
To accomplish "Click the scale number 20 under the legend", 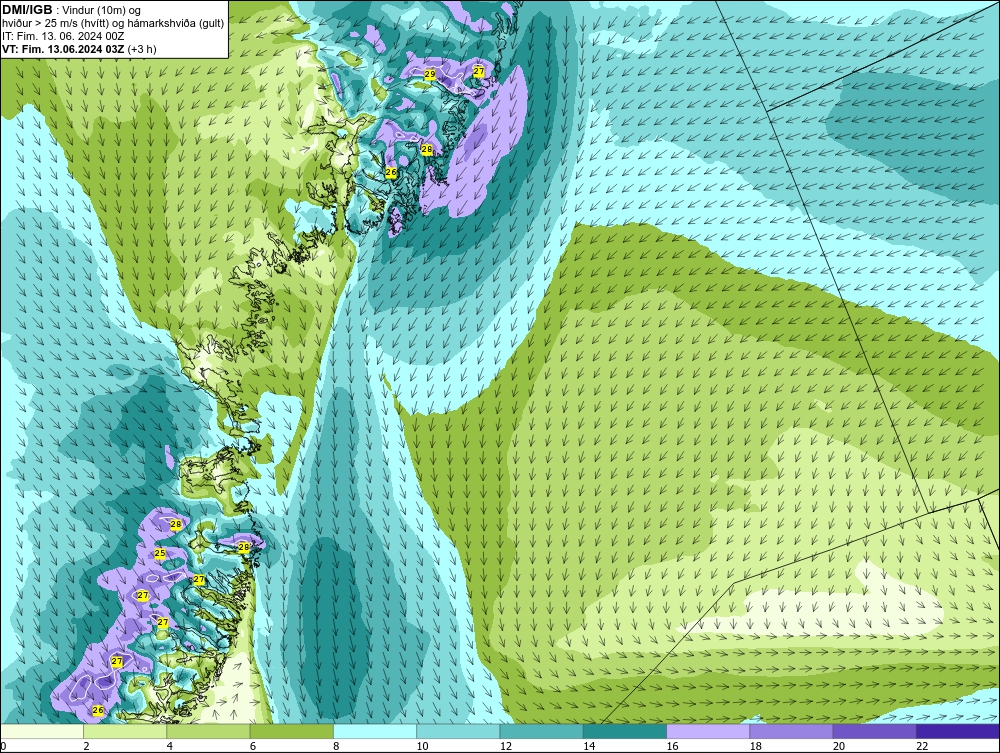I will click(839, 747).
